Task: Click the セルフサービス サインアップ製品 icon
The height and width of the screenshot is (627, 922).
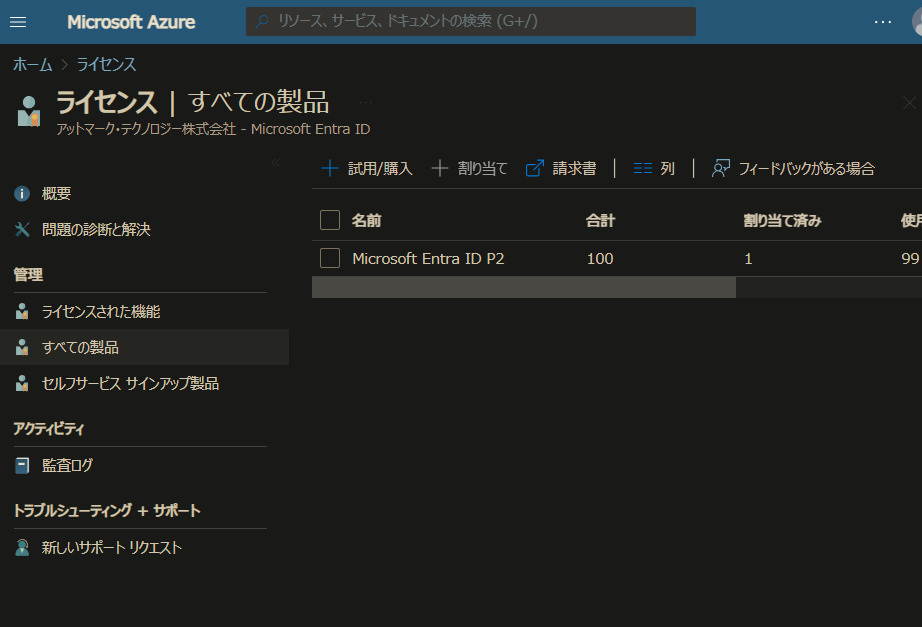Action: 22,383
